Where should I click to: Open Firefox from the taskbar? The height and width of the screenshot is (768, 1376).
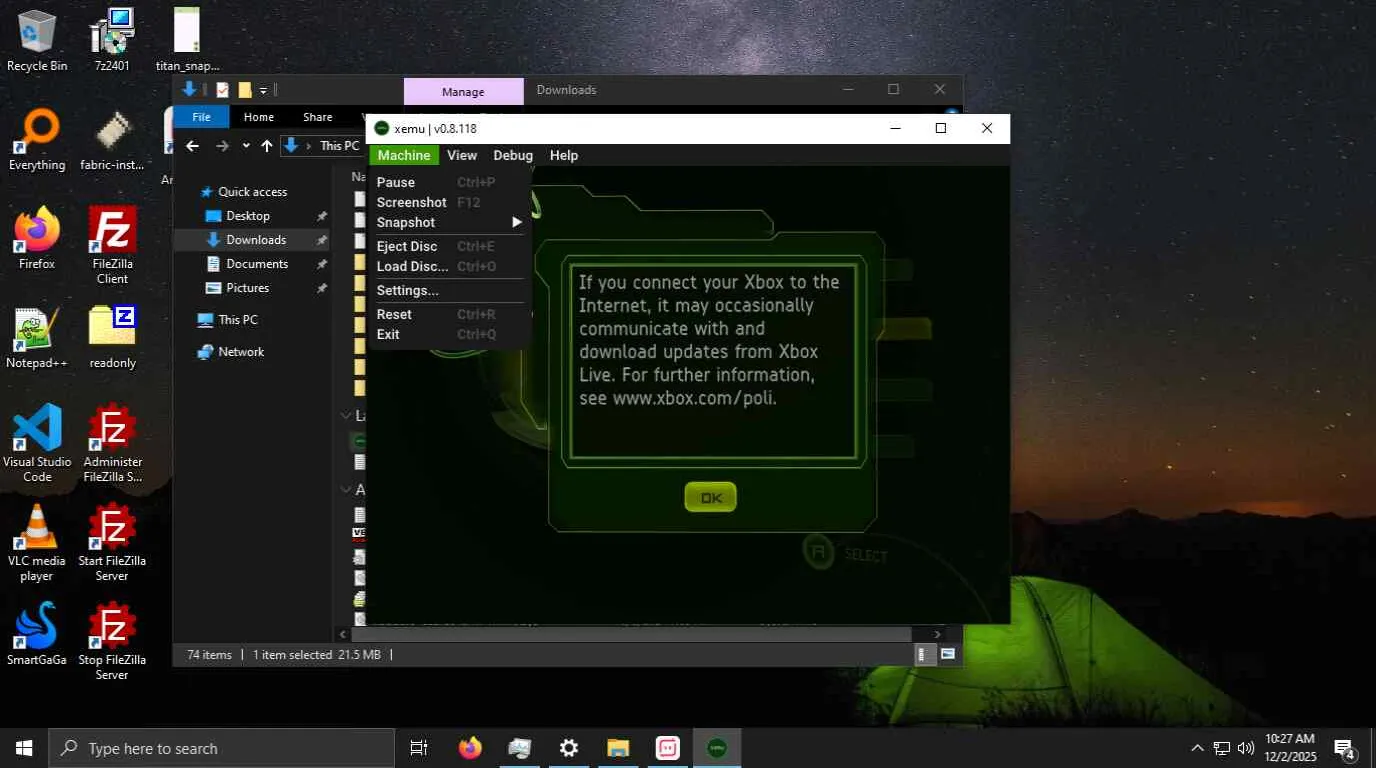[x=470, y=748]
